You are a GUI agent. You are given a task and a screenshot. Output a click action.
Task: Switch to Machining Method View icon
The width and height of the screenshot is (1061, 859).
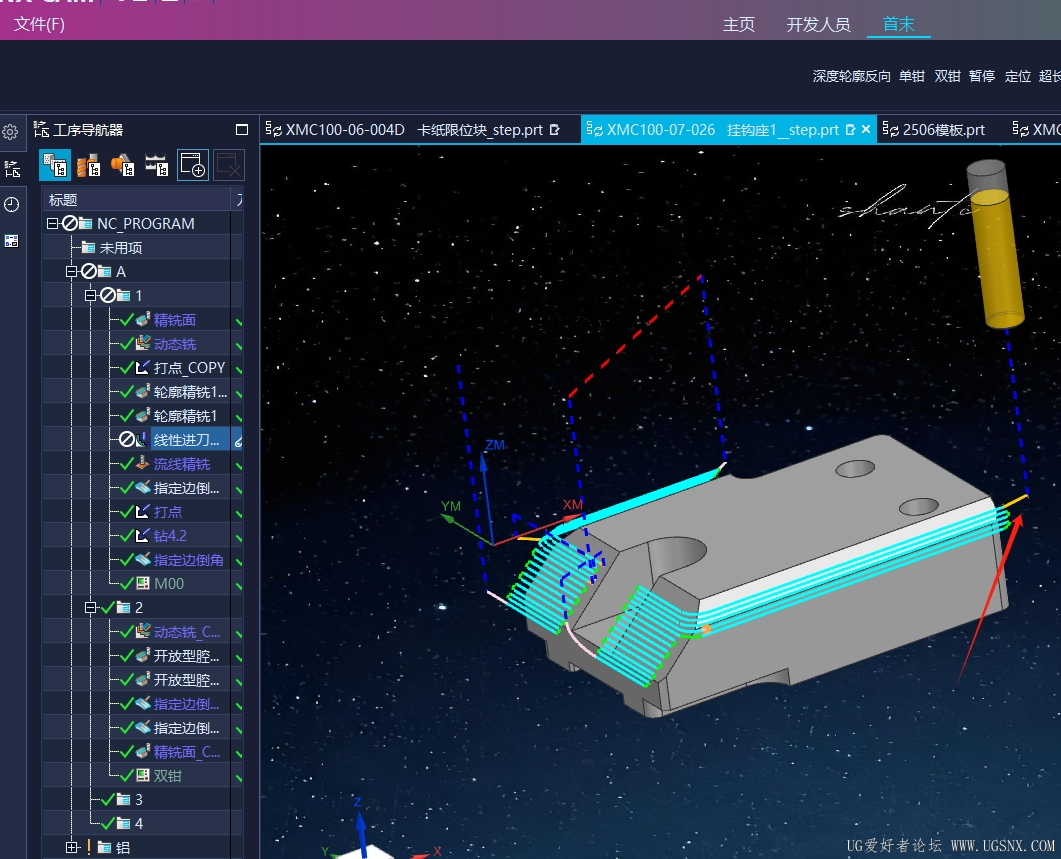pos(156,165)
